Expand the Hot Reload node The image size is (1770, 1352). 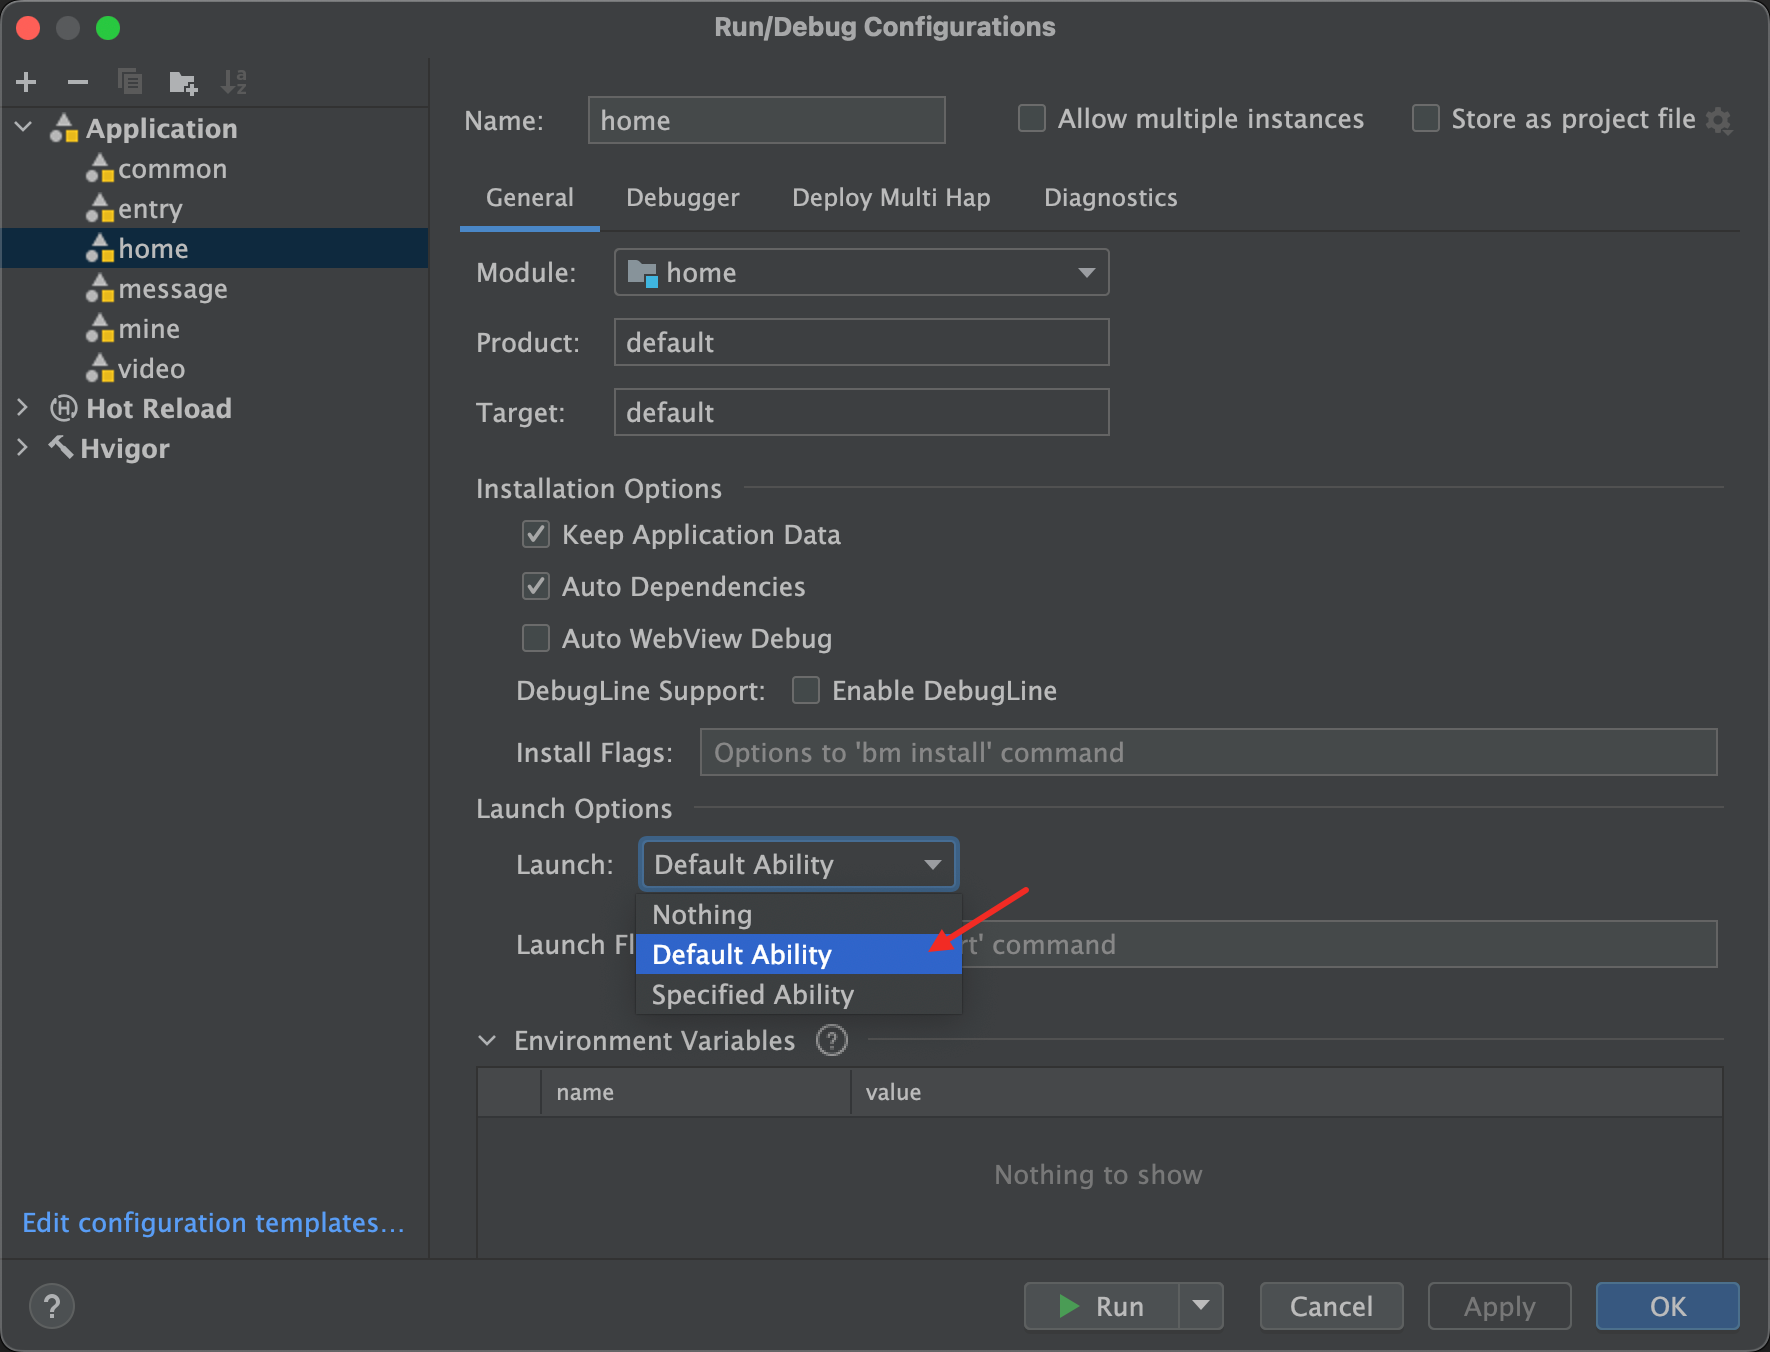click(23, 408)
